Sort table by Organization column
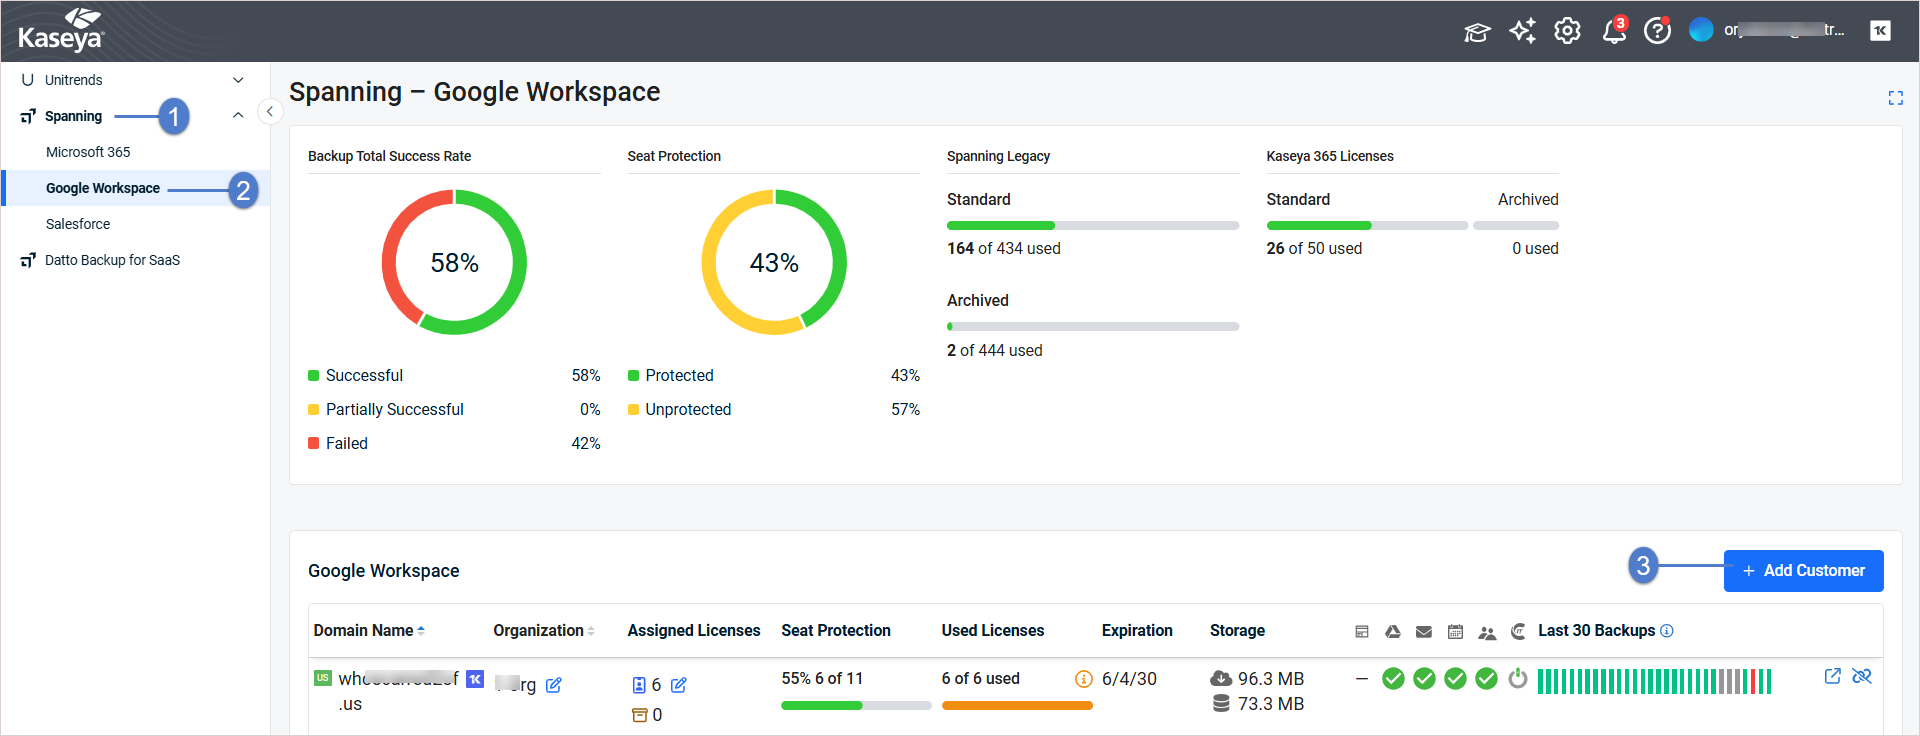Viewport: 1920px width, 736px height. click(543, 630)
